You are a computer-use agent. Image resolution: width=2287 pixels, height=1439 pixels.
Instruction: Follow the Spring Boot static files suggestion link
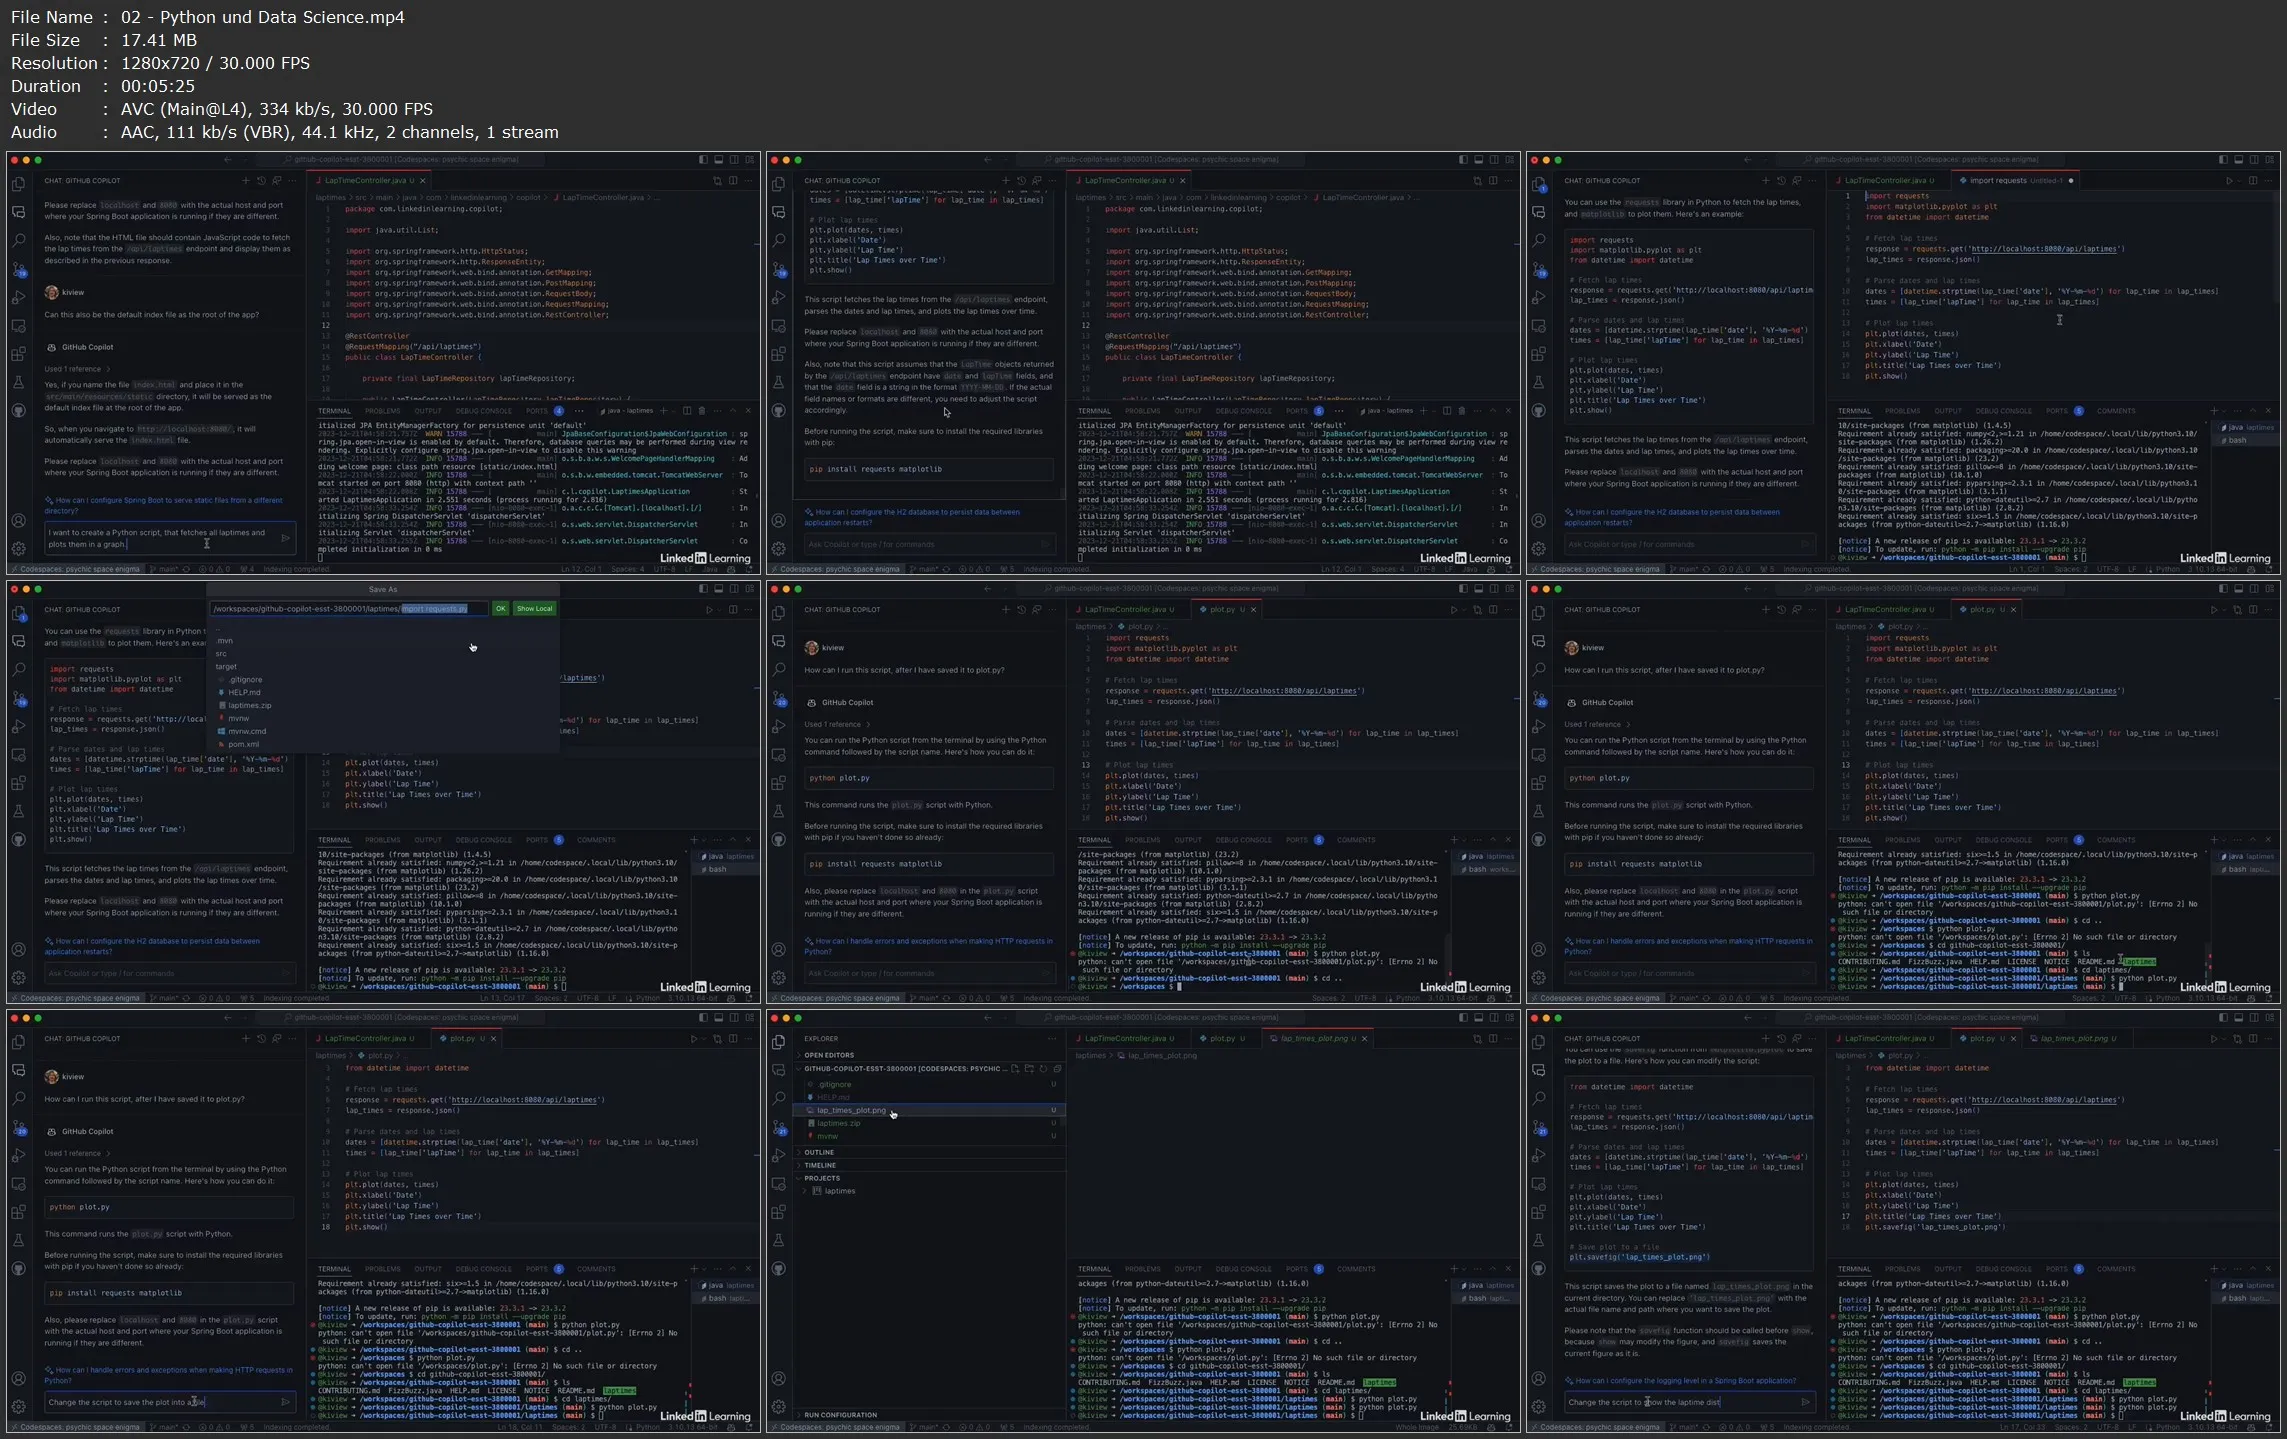(x=164, y=505)
